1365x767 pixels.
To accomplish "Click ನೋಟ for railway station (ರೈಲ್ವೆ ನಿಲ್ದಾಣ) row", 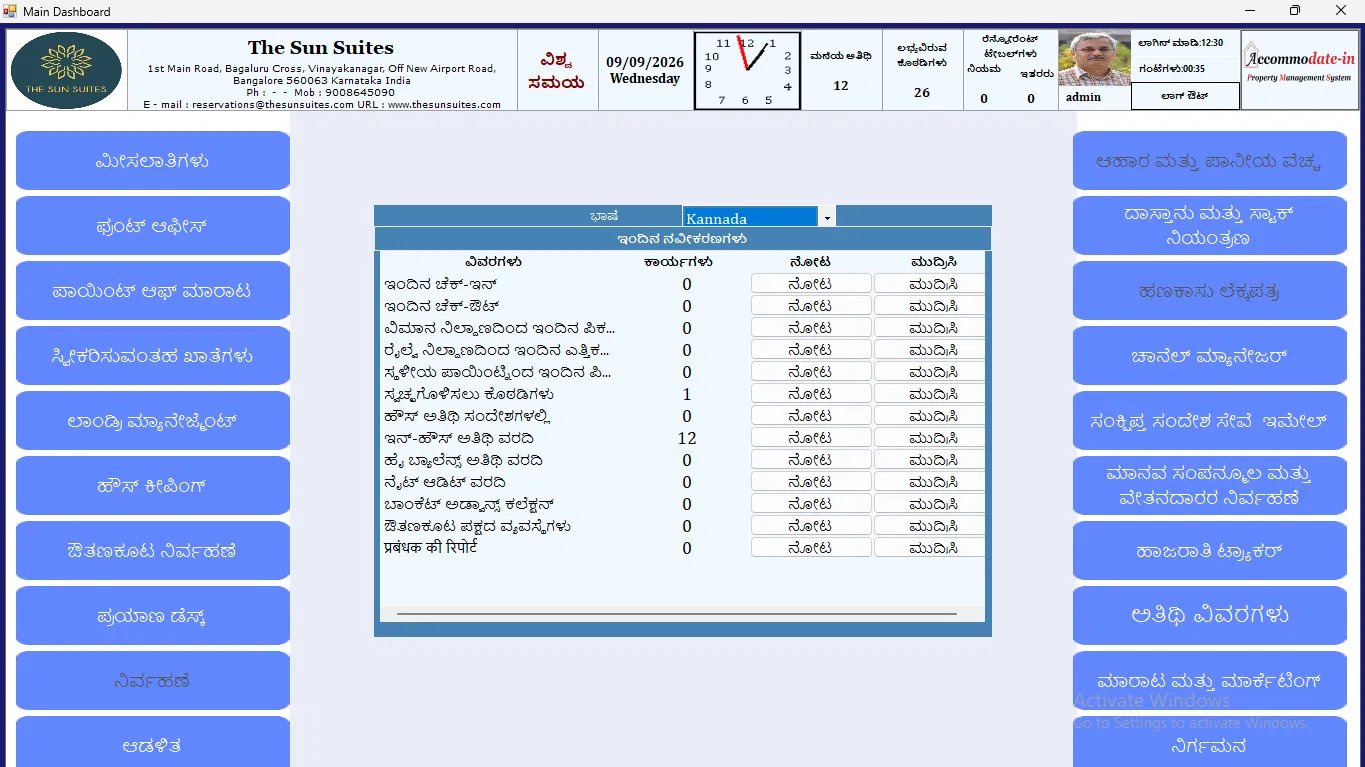I will pyautogui.click(x=811, y=350).
